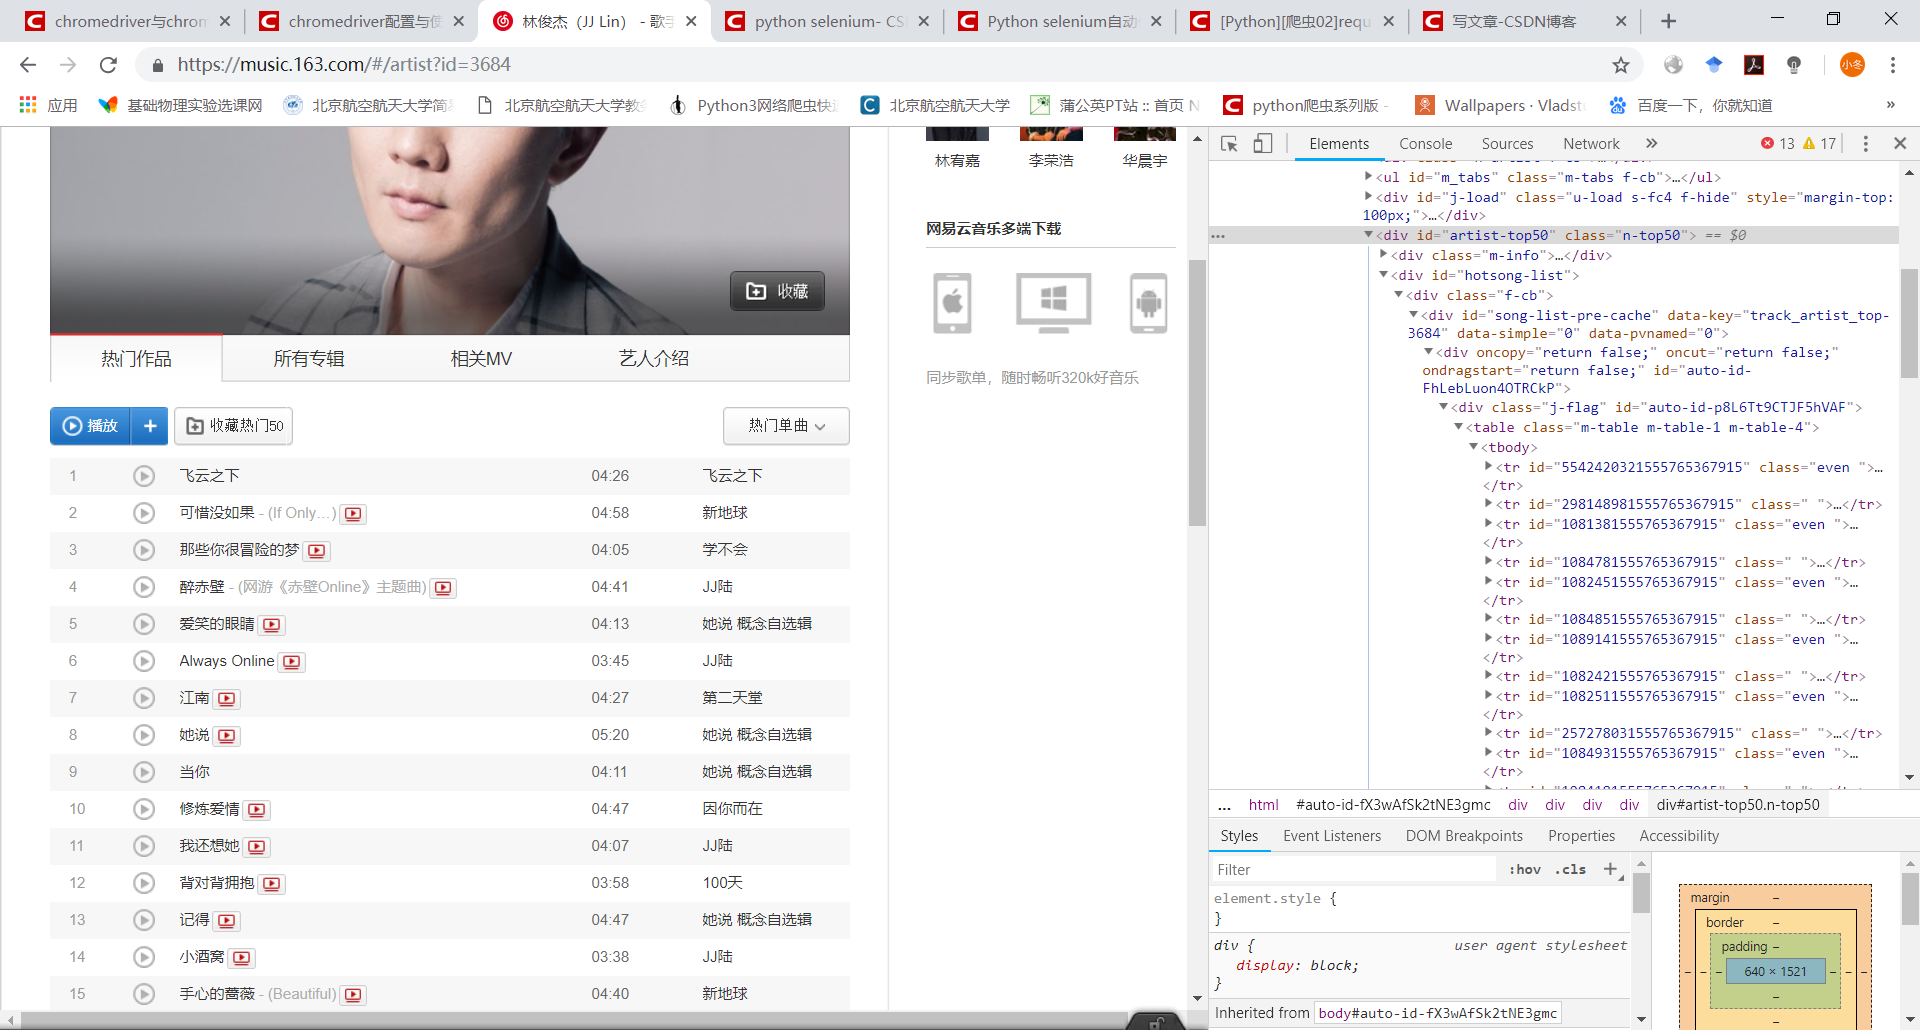Close the 林俊杰 (JJ Lin) browser tab
The image size is (1920, 1030).
(x=691, y=21)
